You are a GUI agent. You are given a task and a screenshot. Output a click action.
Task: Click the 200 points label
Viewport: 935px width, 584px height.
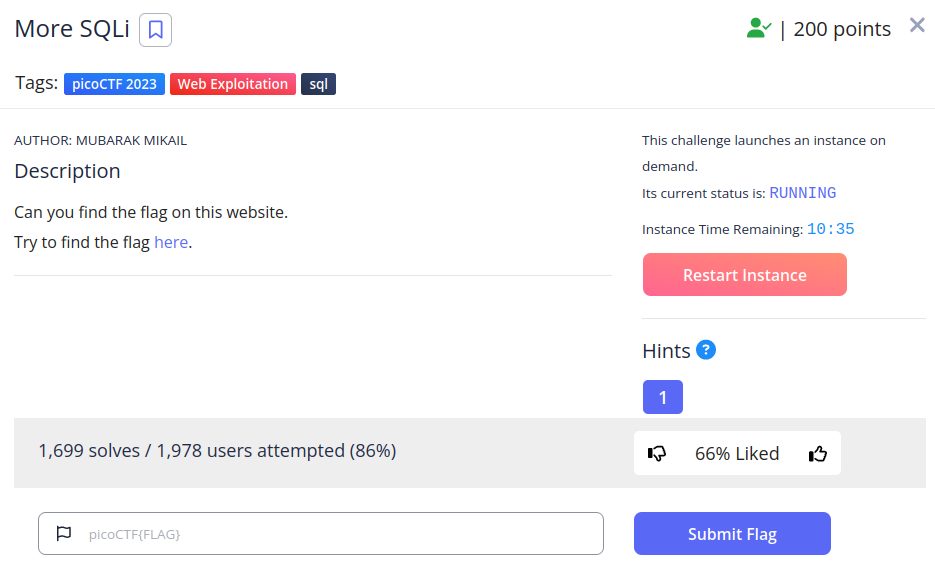tap(842, 29)
